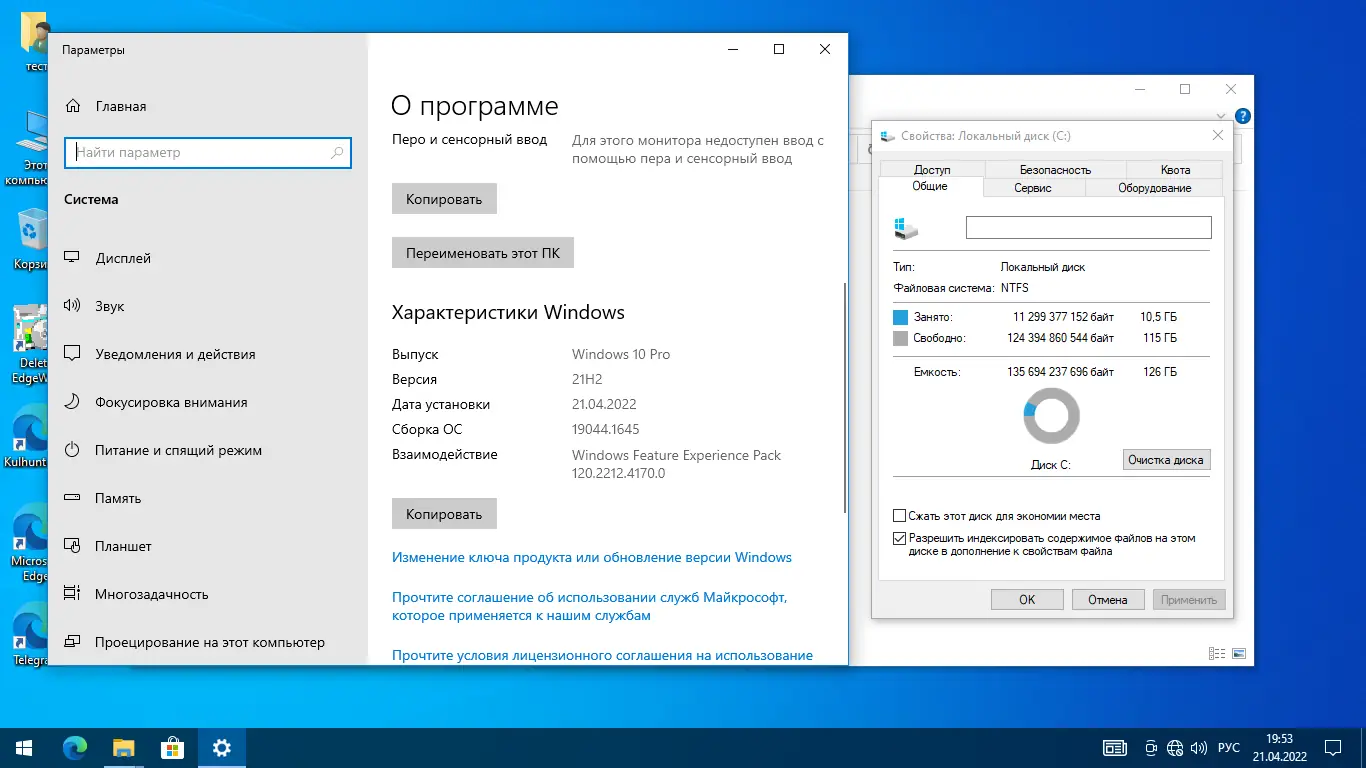Click the Свободно value 115 ГБ
The image size is (1366, 768).
pos(1160,338)
